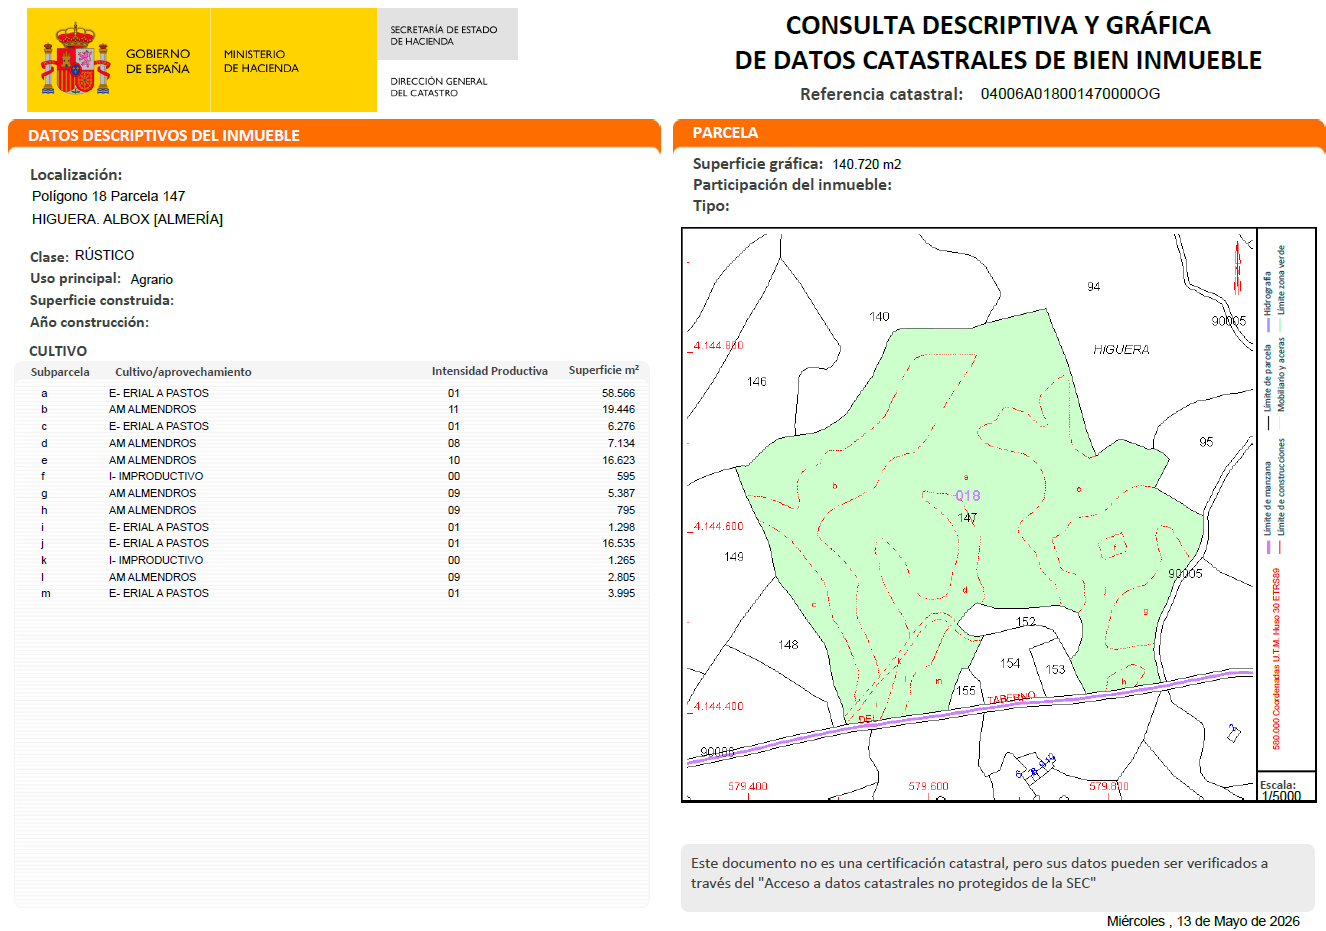Click the 'Cultivo/aprovechamiento' column header
1326x931 pixels.
[183, 372]
